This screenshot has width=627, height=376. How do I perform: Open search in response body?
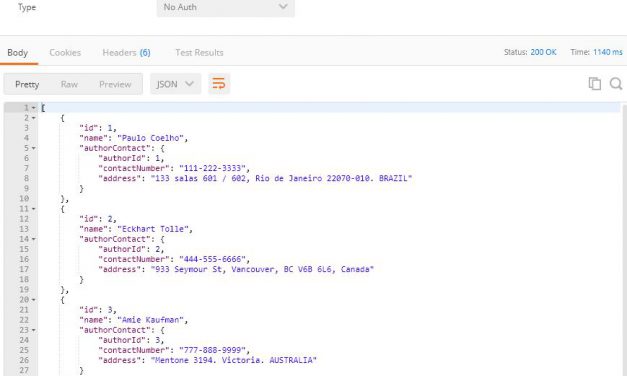click(x=616, y=84)
